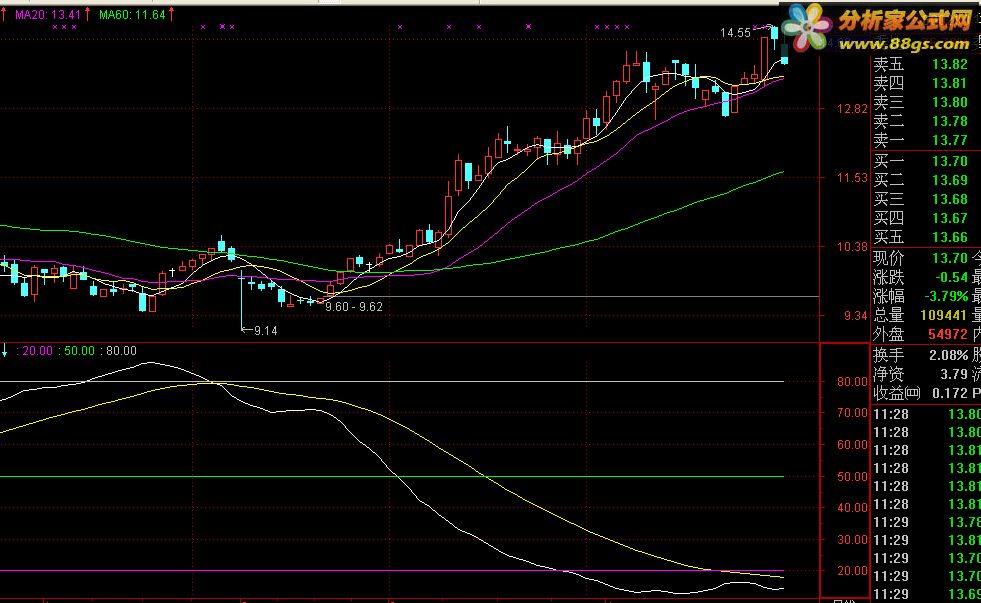The image size is (981, 603).
Task: Click the 11.53 price axis label
Action: [852, 178]
